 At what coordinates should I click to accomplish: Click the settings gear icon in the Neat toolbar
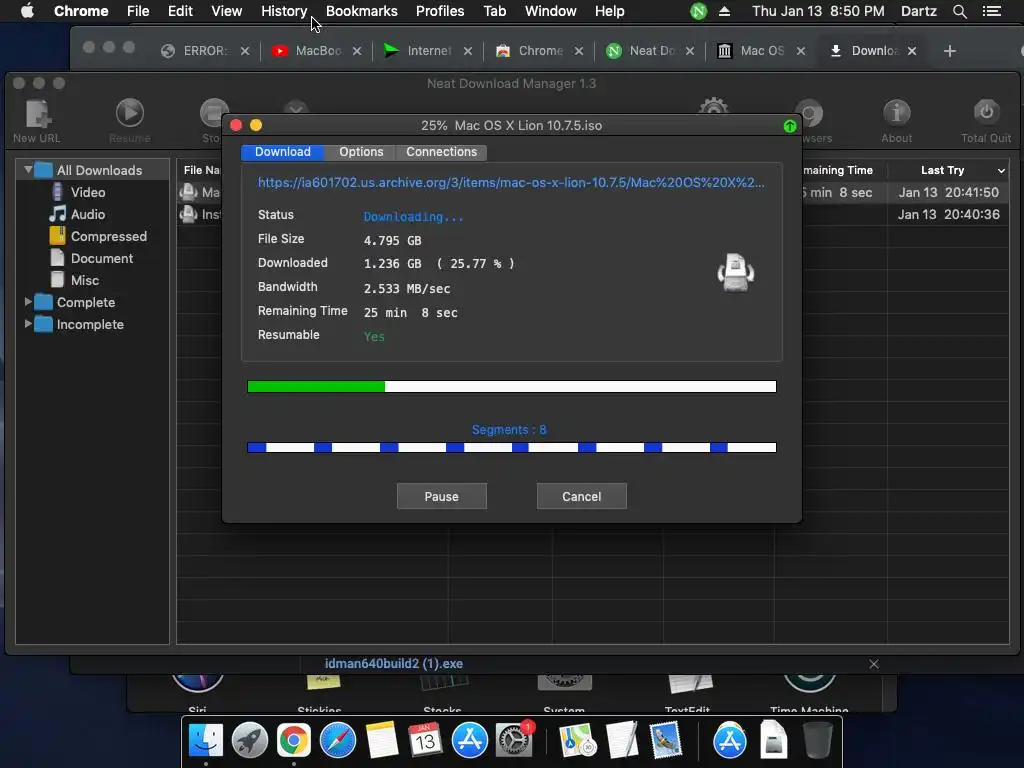[713, 106]
